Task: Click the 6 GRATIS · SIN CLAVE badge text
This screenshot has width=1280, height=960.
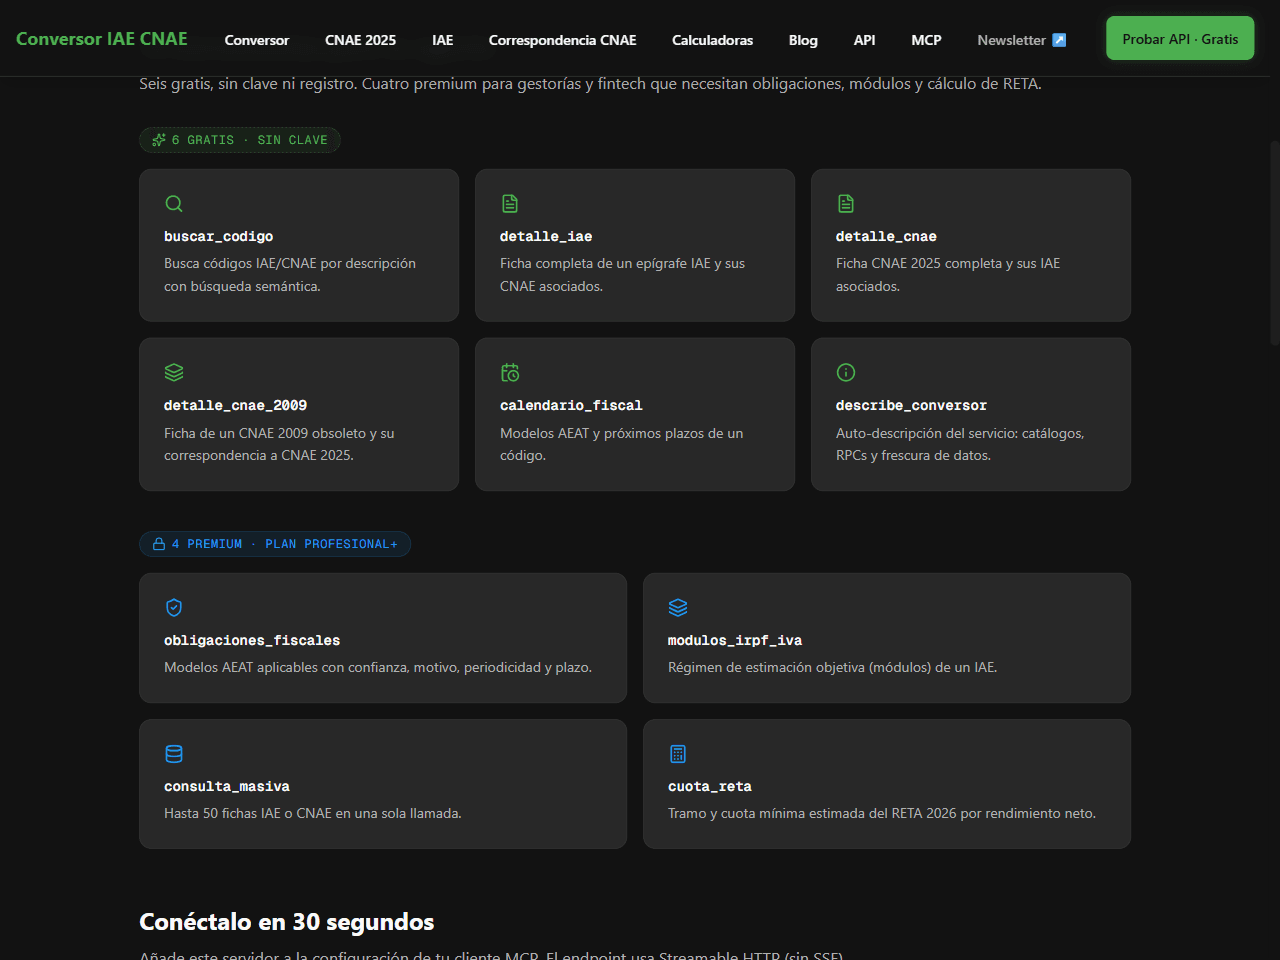Action: (250, 140)
